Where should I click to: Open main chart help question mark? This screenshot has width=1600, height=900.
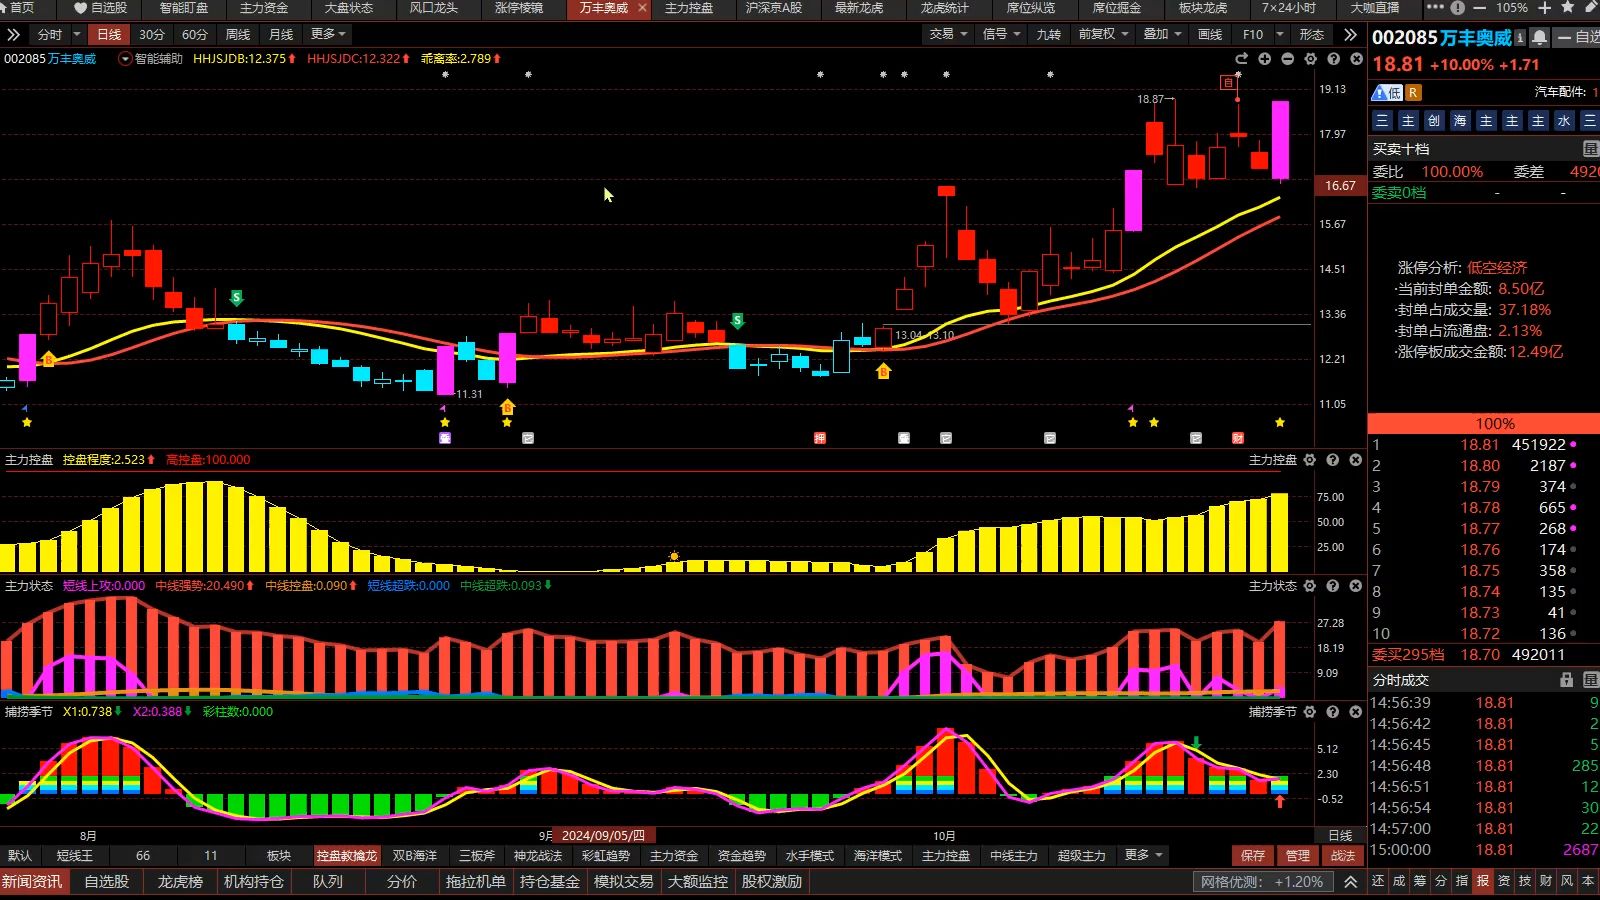click(x=1334, y=59)
